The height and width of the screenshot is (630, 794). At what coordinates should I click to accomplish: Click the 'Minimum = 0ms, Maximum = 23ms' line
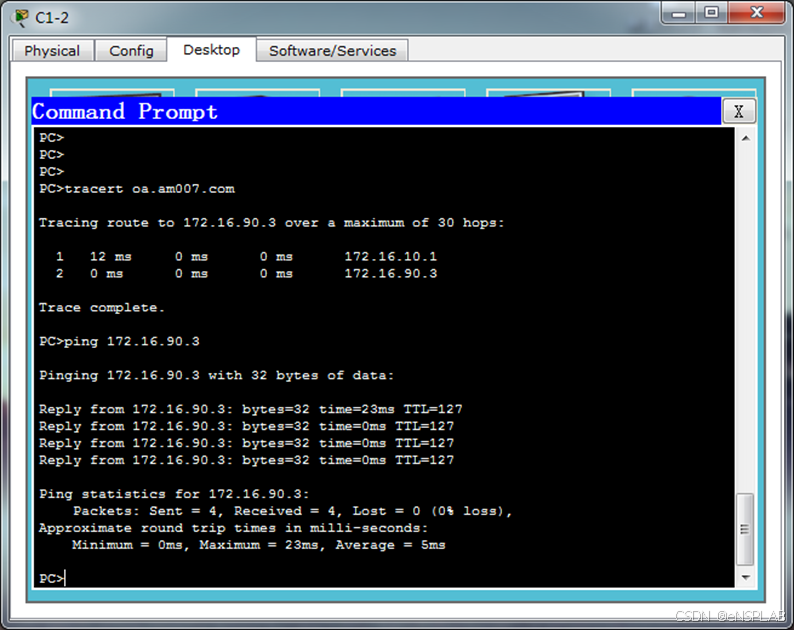tap(259, 545)
